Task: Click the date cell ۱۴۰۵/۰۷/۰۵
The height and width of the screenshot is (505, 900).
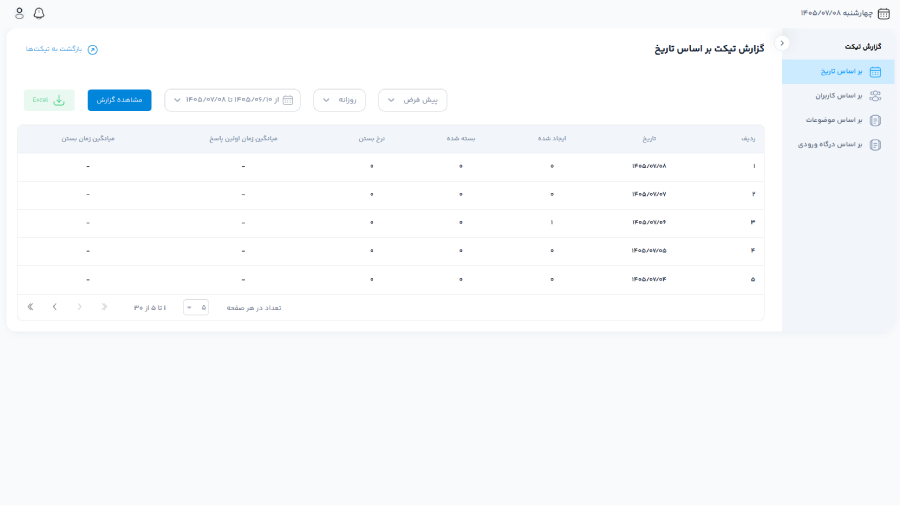Action: (649, 251)
